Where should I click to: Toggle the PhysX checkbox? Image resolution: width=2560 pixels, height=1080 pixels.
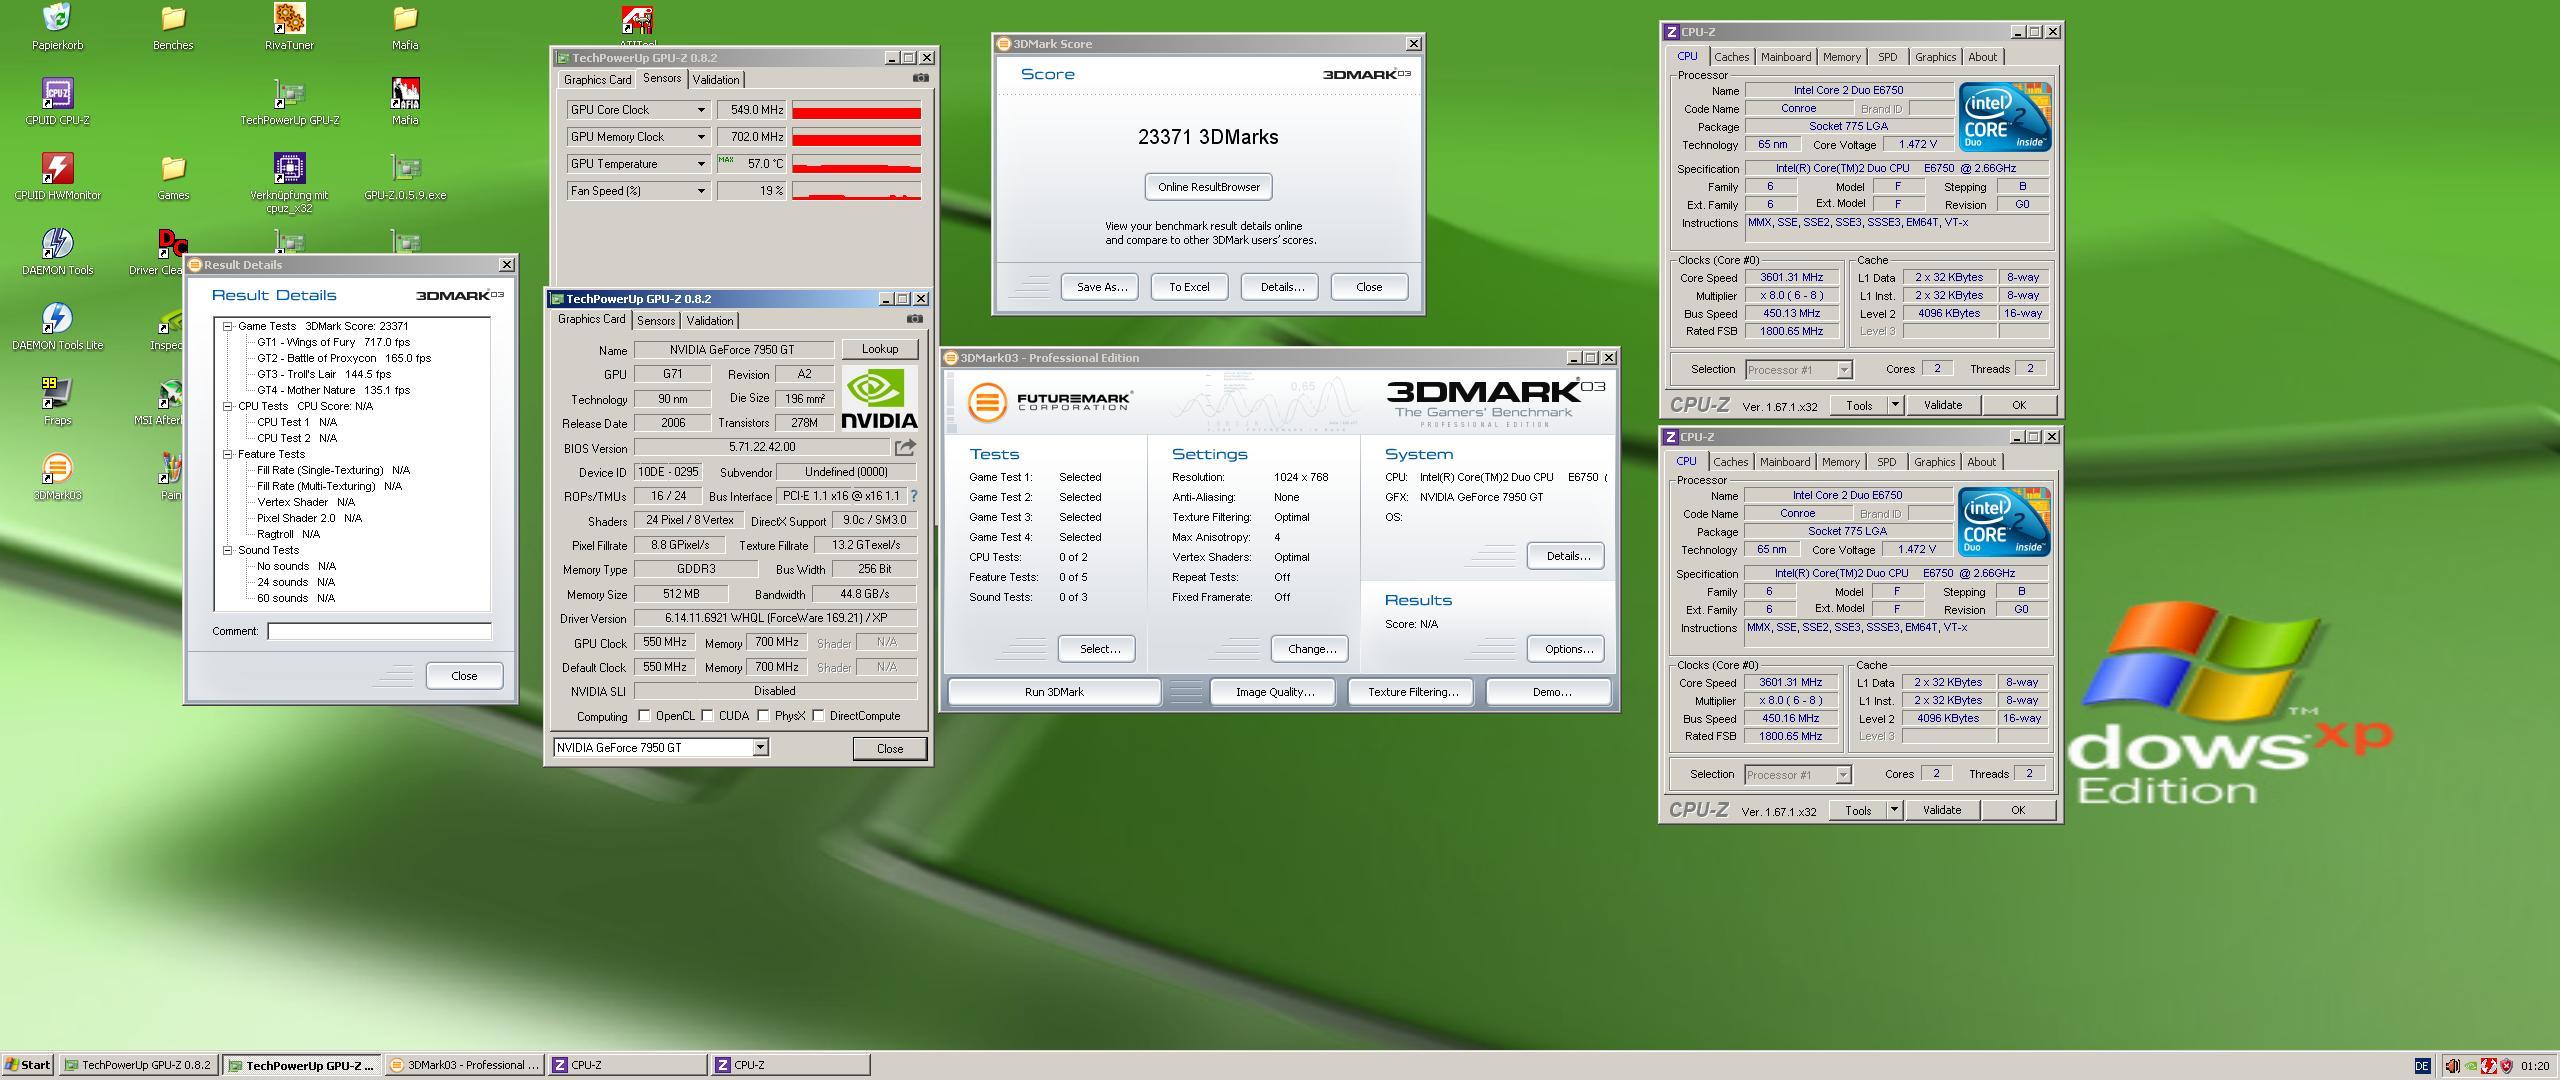764,716
